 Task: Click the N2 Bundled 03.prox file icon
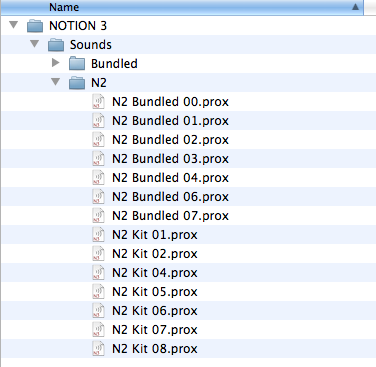(x=98, y=158)
